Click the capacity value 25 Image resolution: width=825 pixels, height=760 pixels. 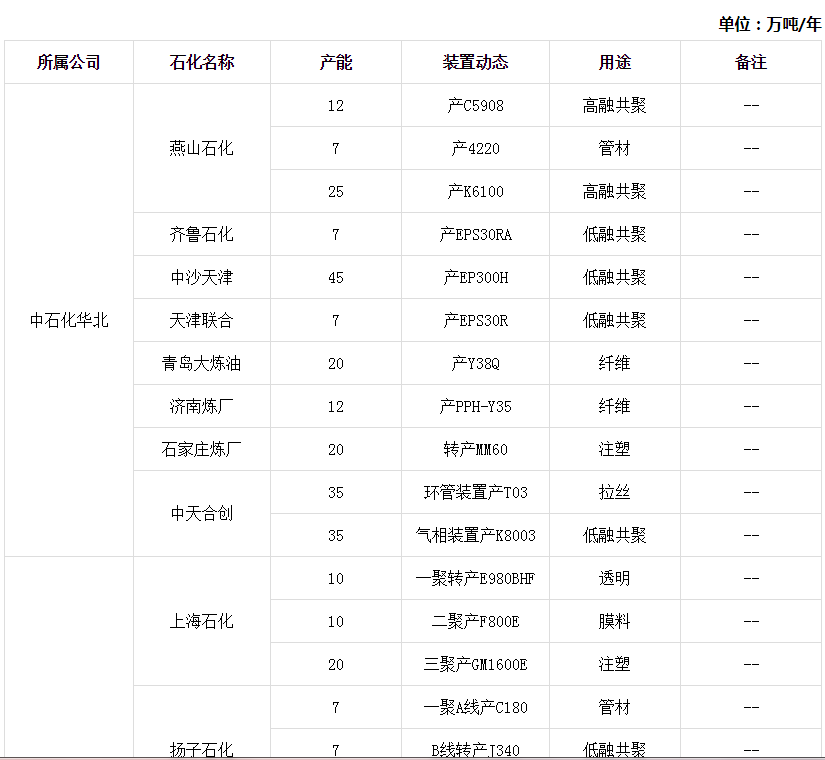[x=336, y=192]
